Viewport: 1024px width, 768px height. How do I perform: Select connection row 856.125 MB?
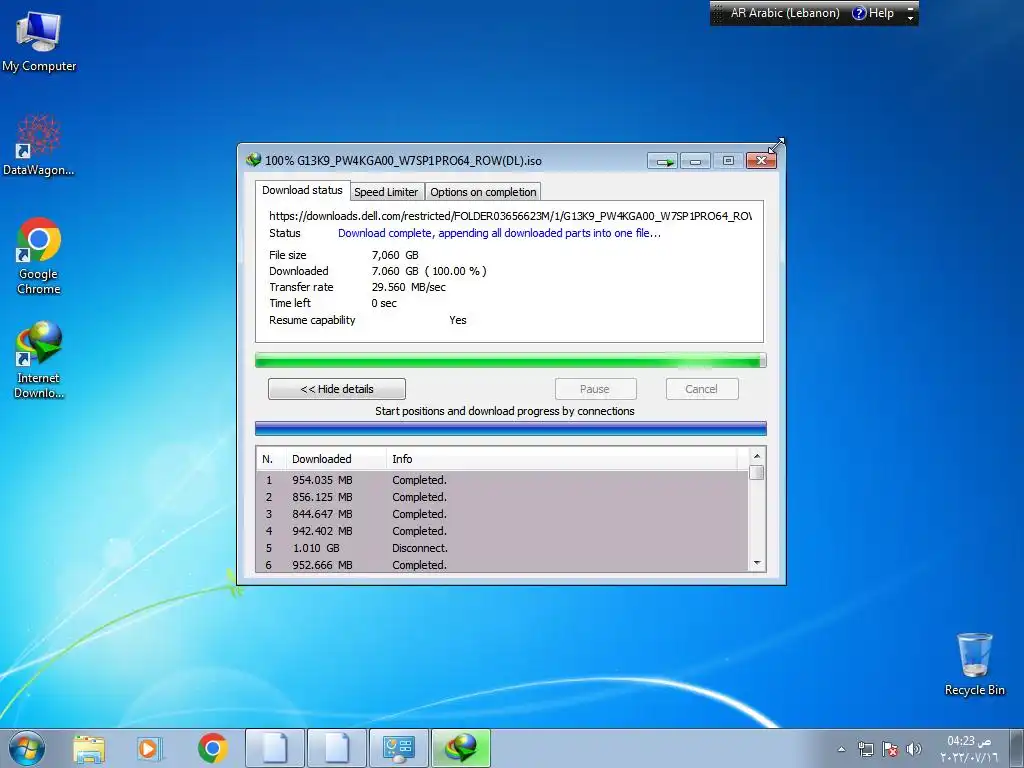point(502,497)
